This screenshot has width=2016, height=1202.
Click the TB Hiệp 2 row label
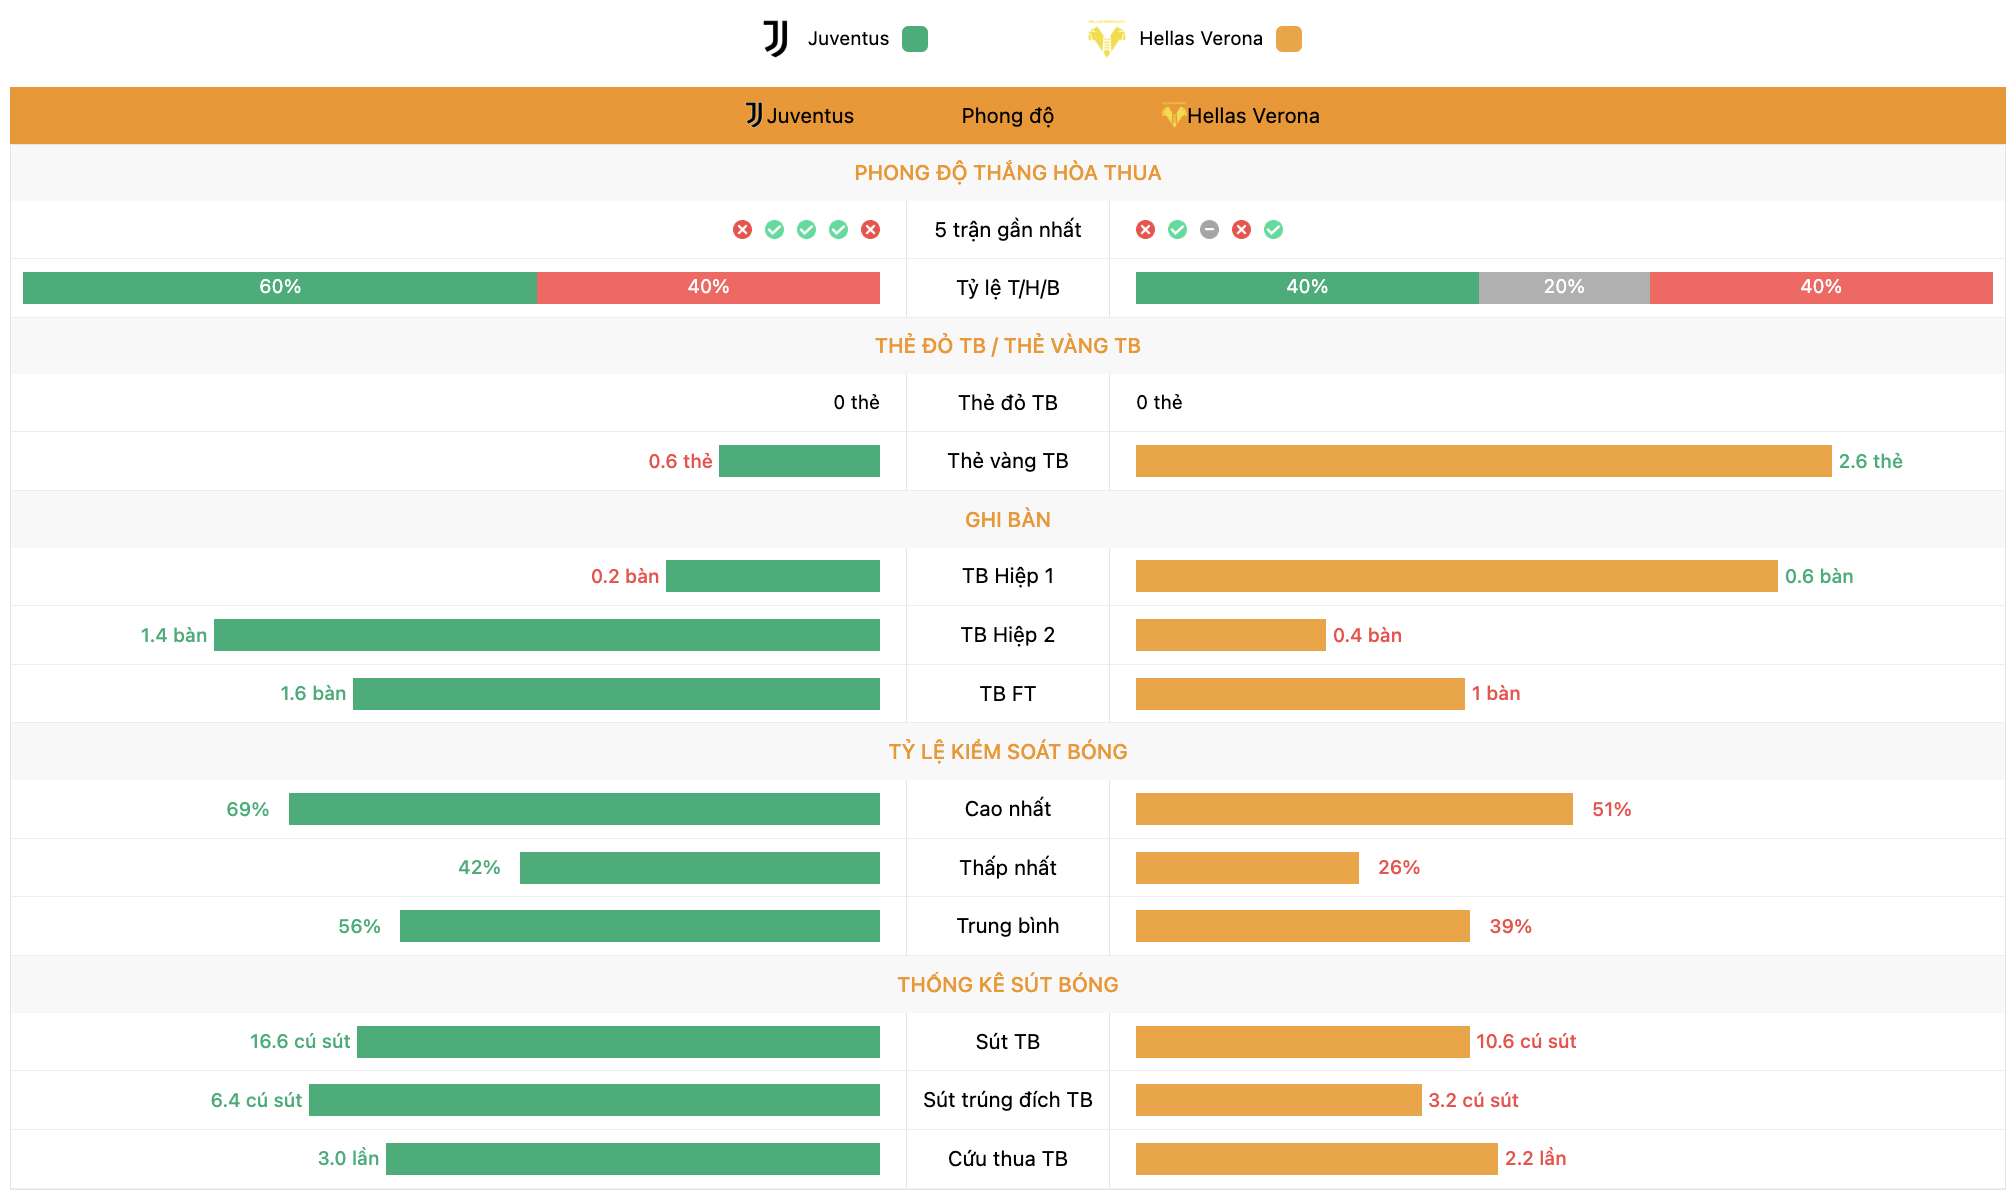point(1008,635)
